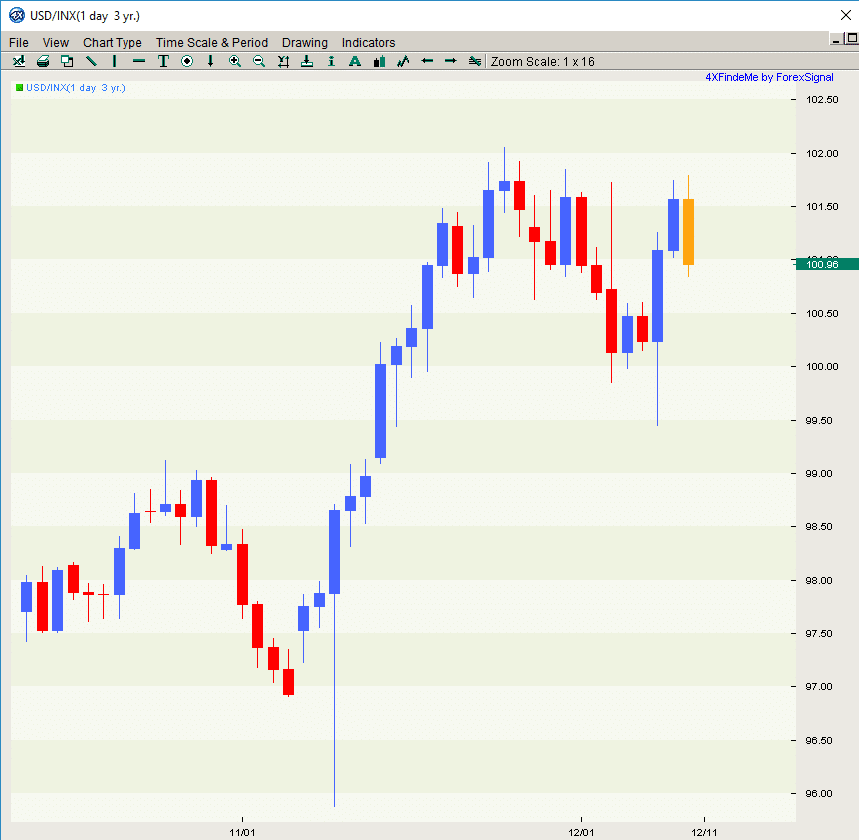Click the scroll left arrow icon
The width and height of the screenshot is (859, 840).
(x=427, y=61)
